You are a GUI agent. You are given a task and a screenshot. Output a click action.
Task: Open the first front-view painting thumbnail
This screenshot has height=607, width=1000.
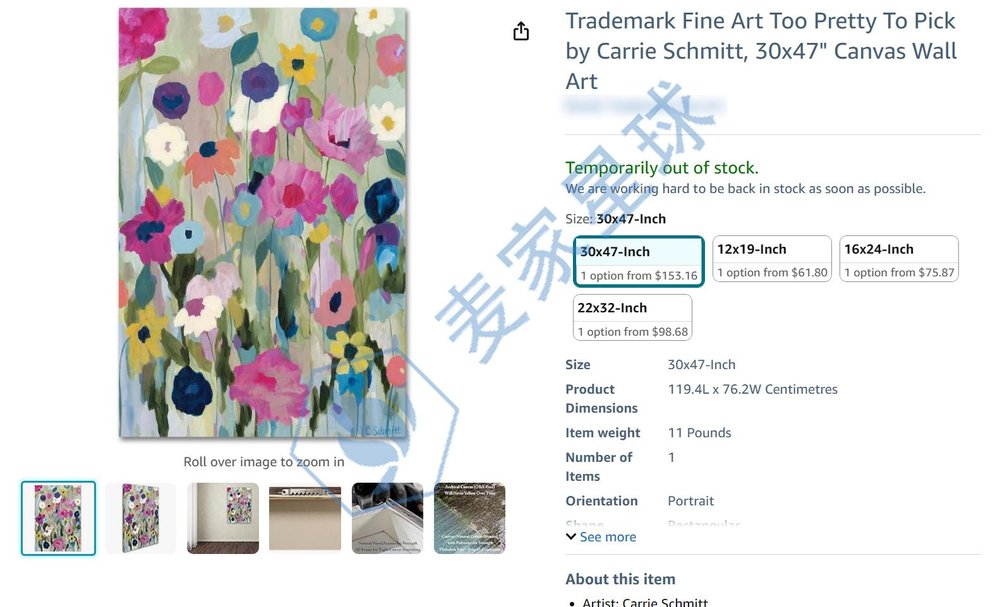(59, 518)
